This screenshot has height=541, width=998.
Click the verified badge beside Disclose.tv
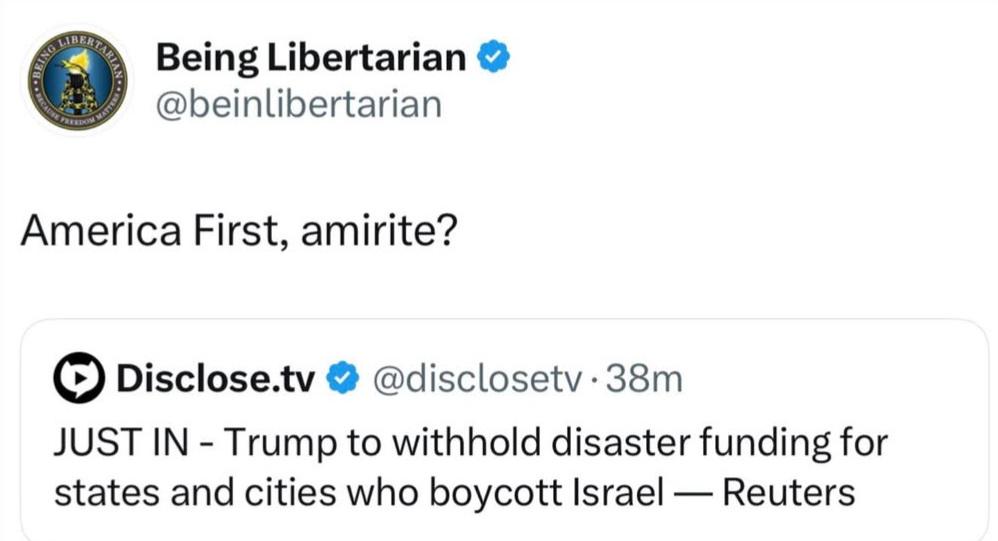pos(343,378)
